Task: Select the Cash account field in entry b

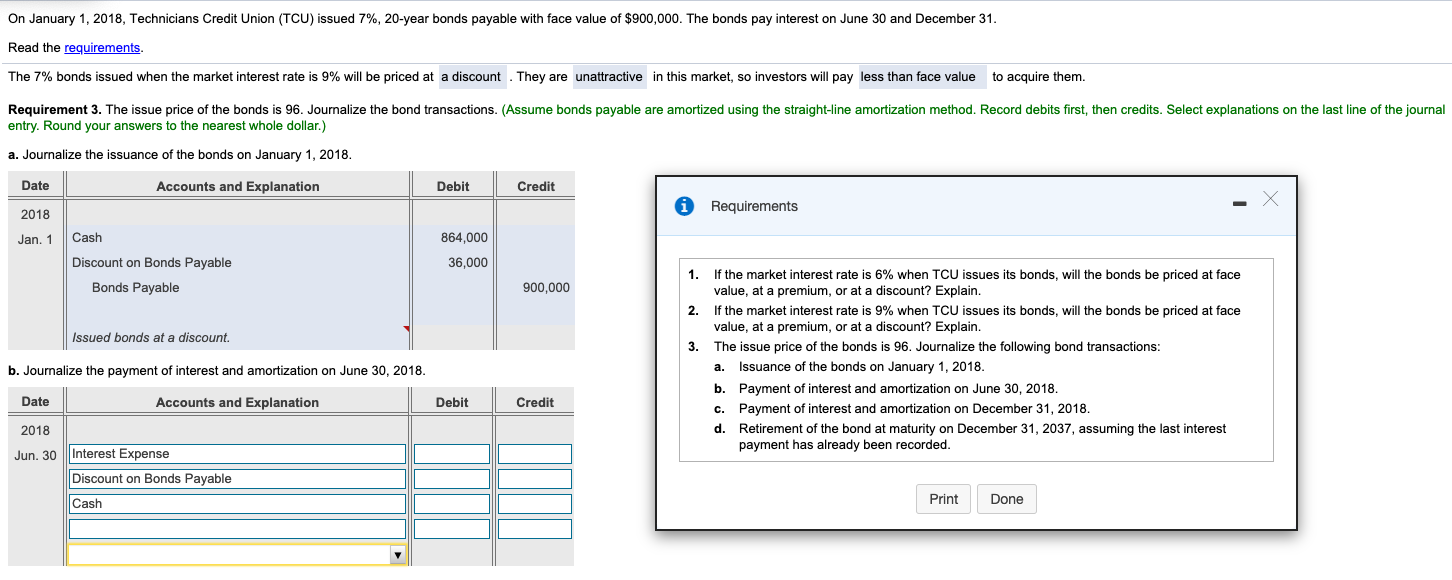Action: [x=236, y=503]
